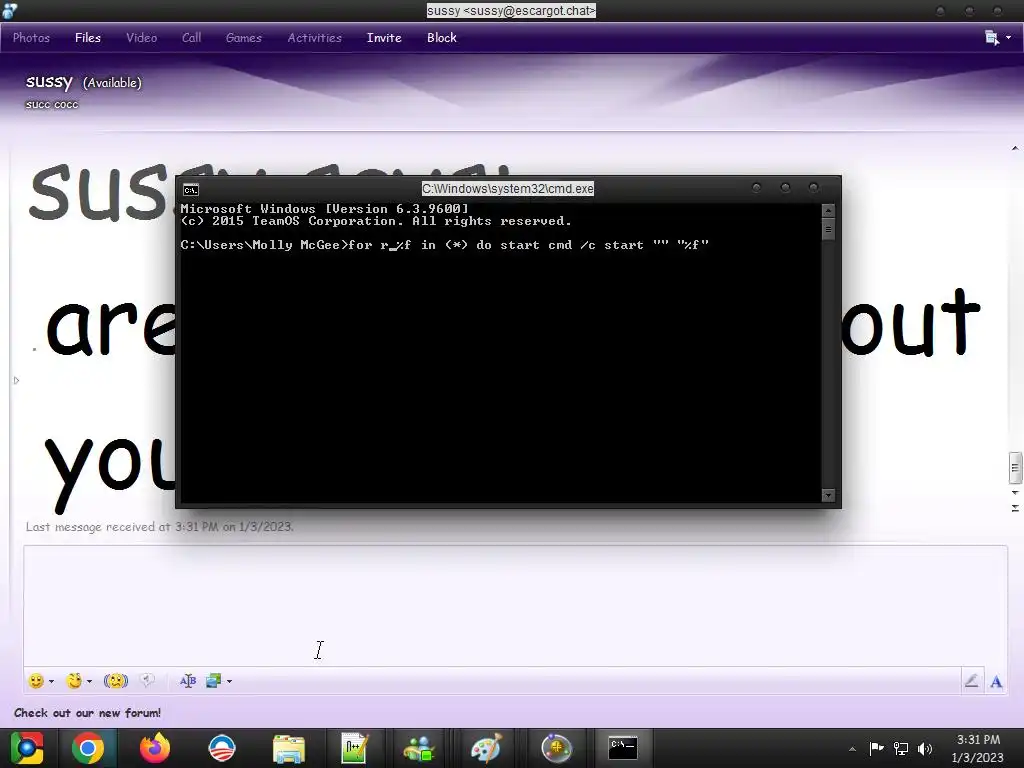Click the cmd scrollbar up arrow
This screenshot has width=1024, height=768.
[828, 210]
